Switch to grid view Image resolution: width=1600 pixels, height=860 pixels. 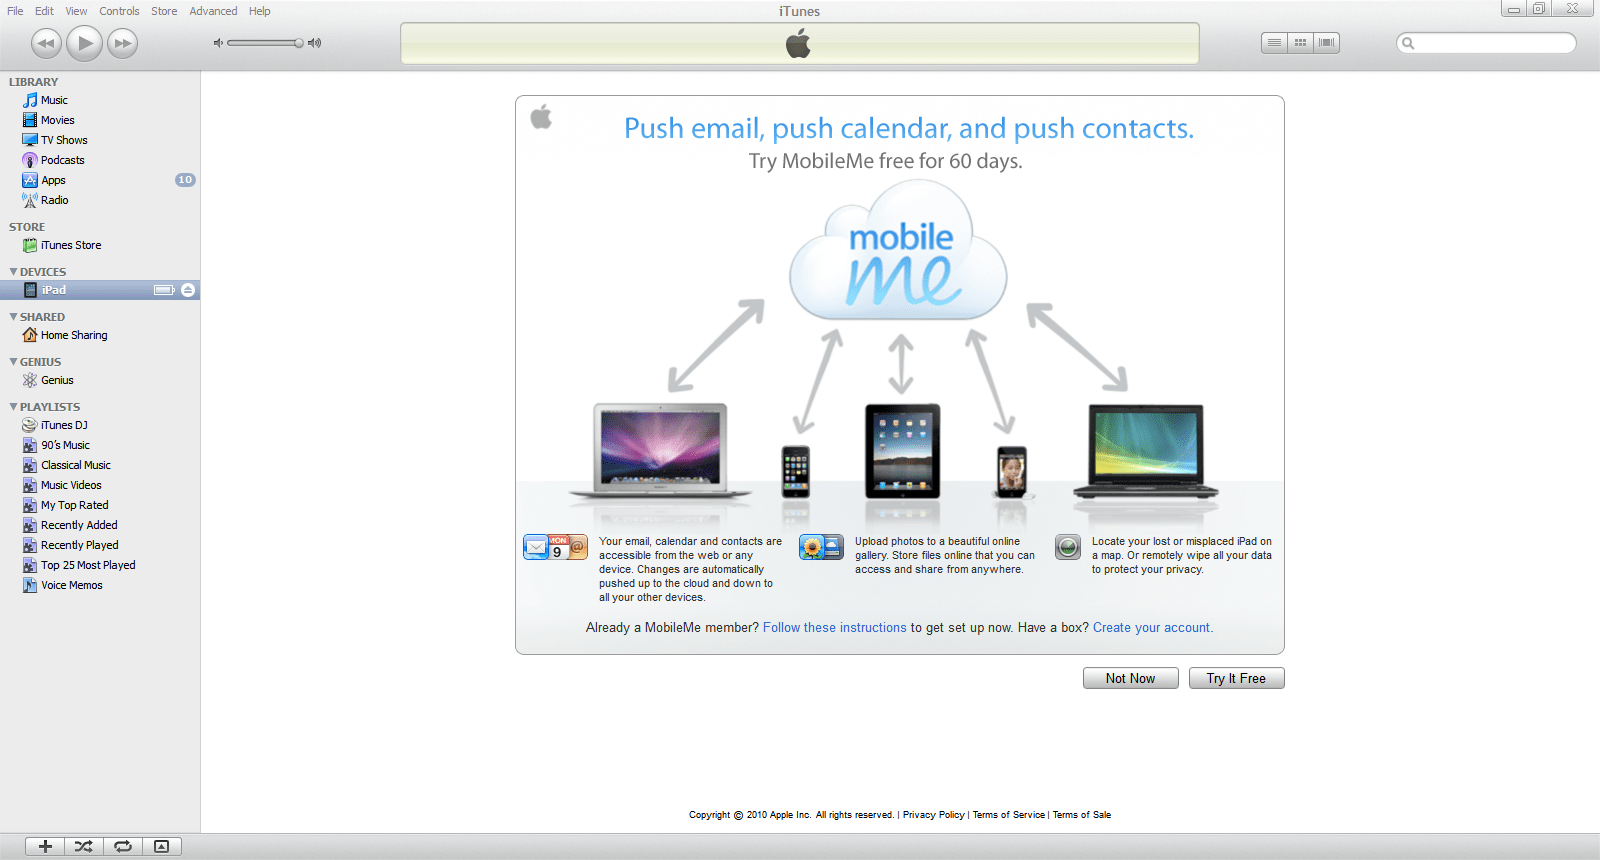[1300, 43]
